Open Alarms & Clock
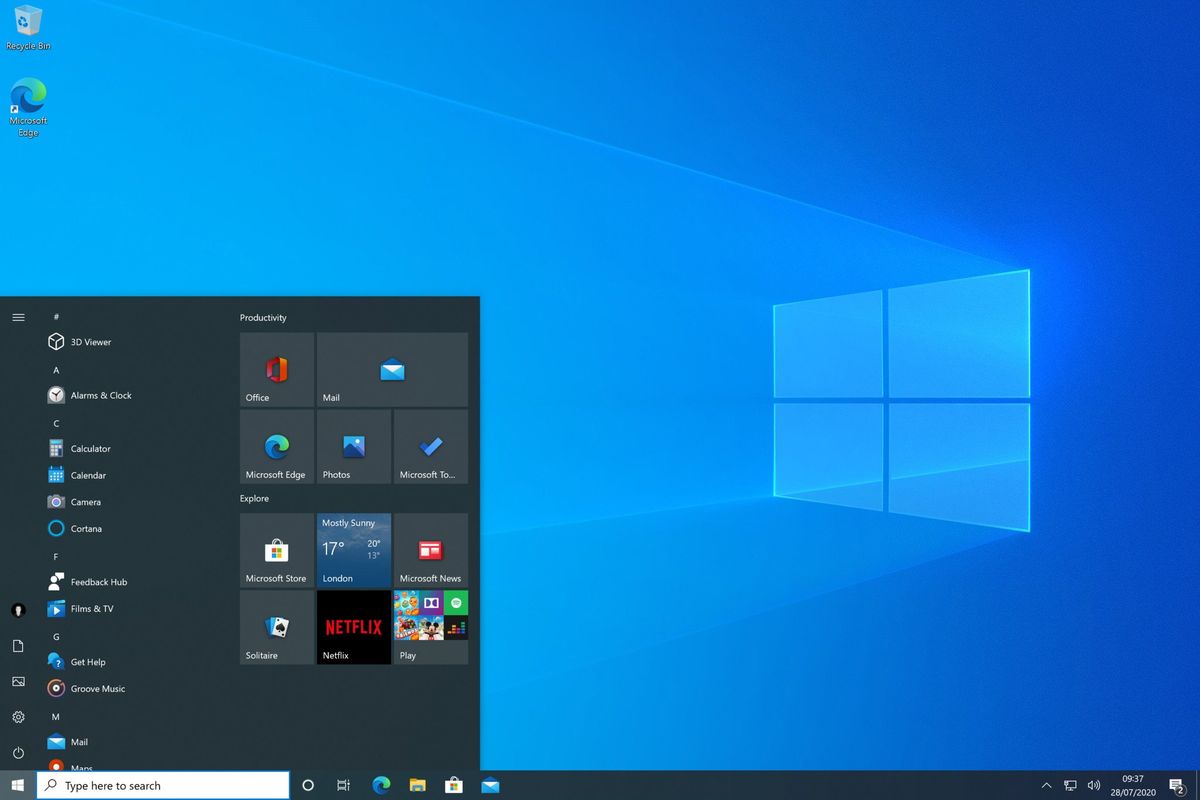1200x800 pixels. pyautogui.click(x=100, y=395)
